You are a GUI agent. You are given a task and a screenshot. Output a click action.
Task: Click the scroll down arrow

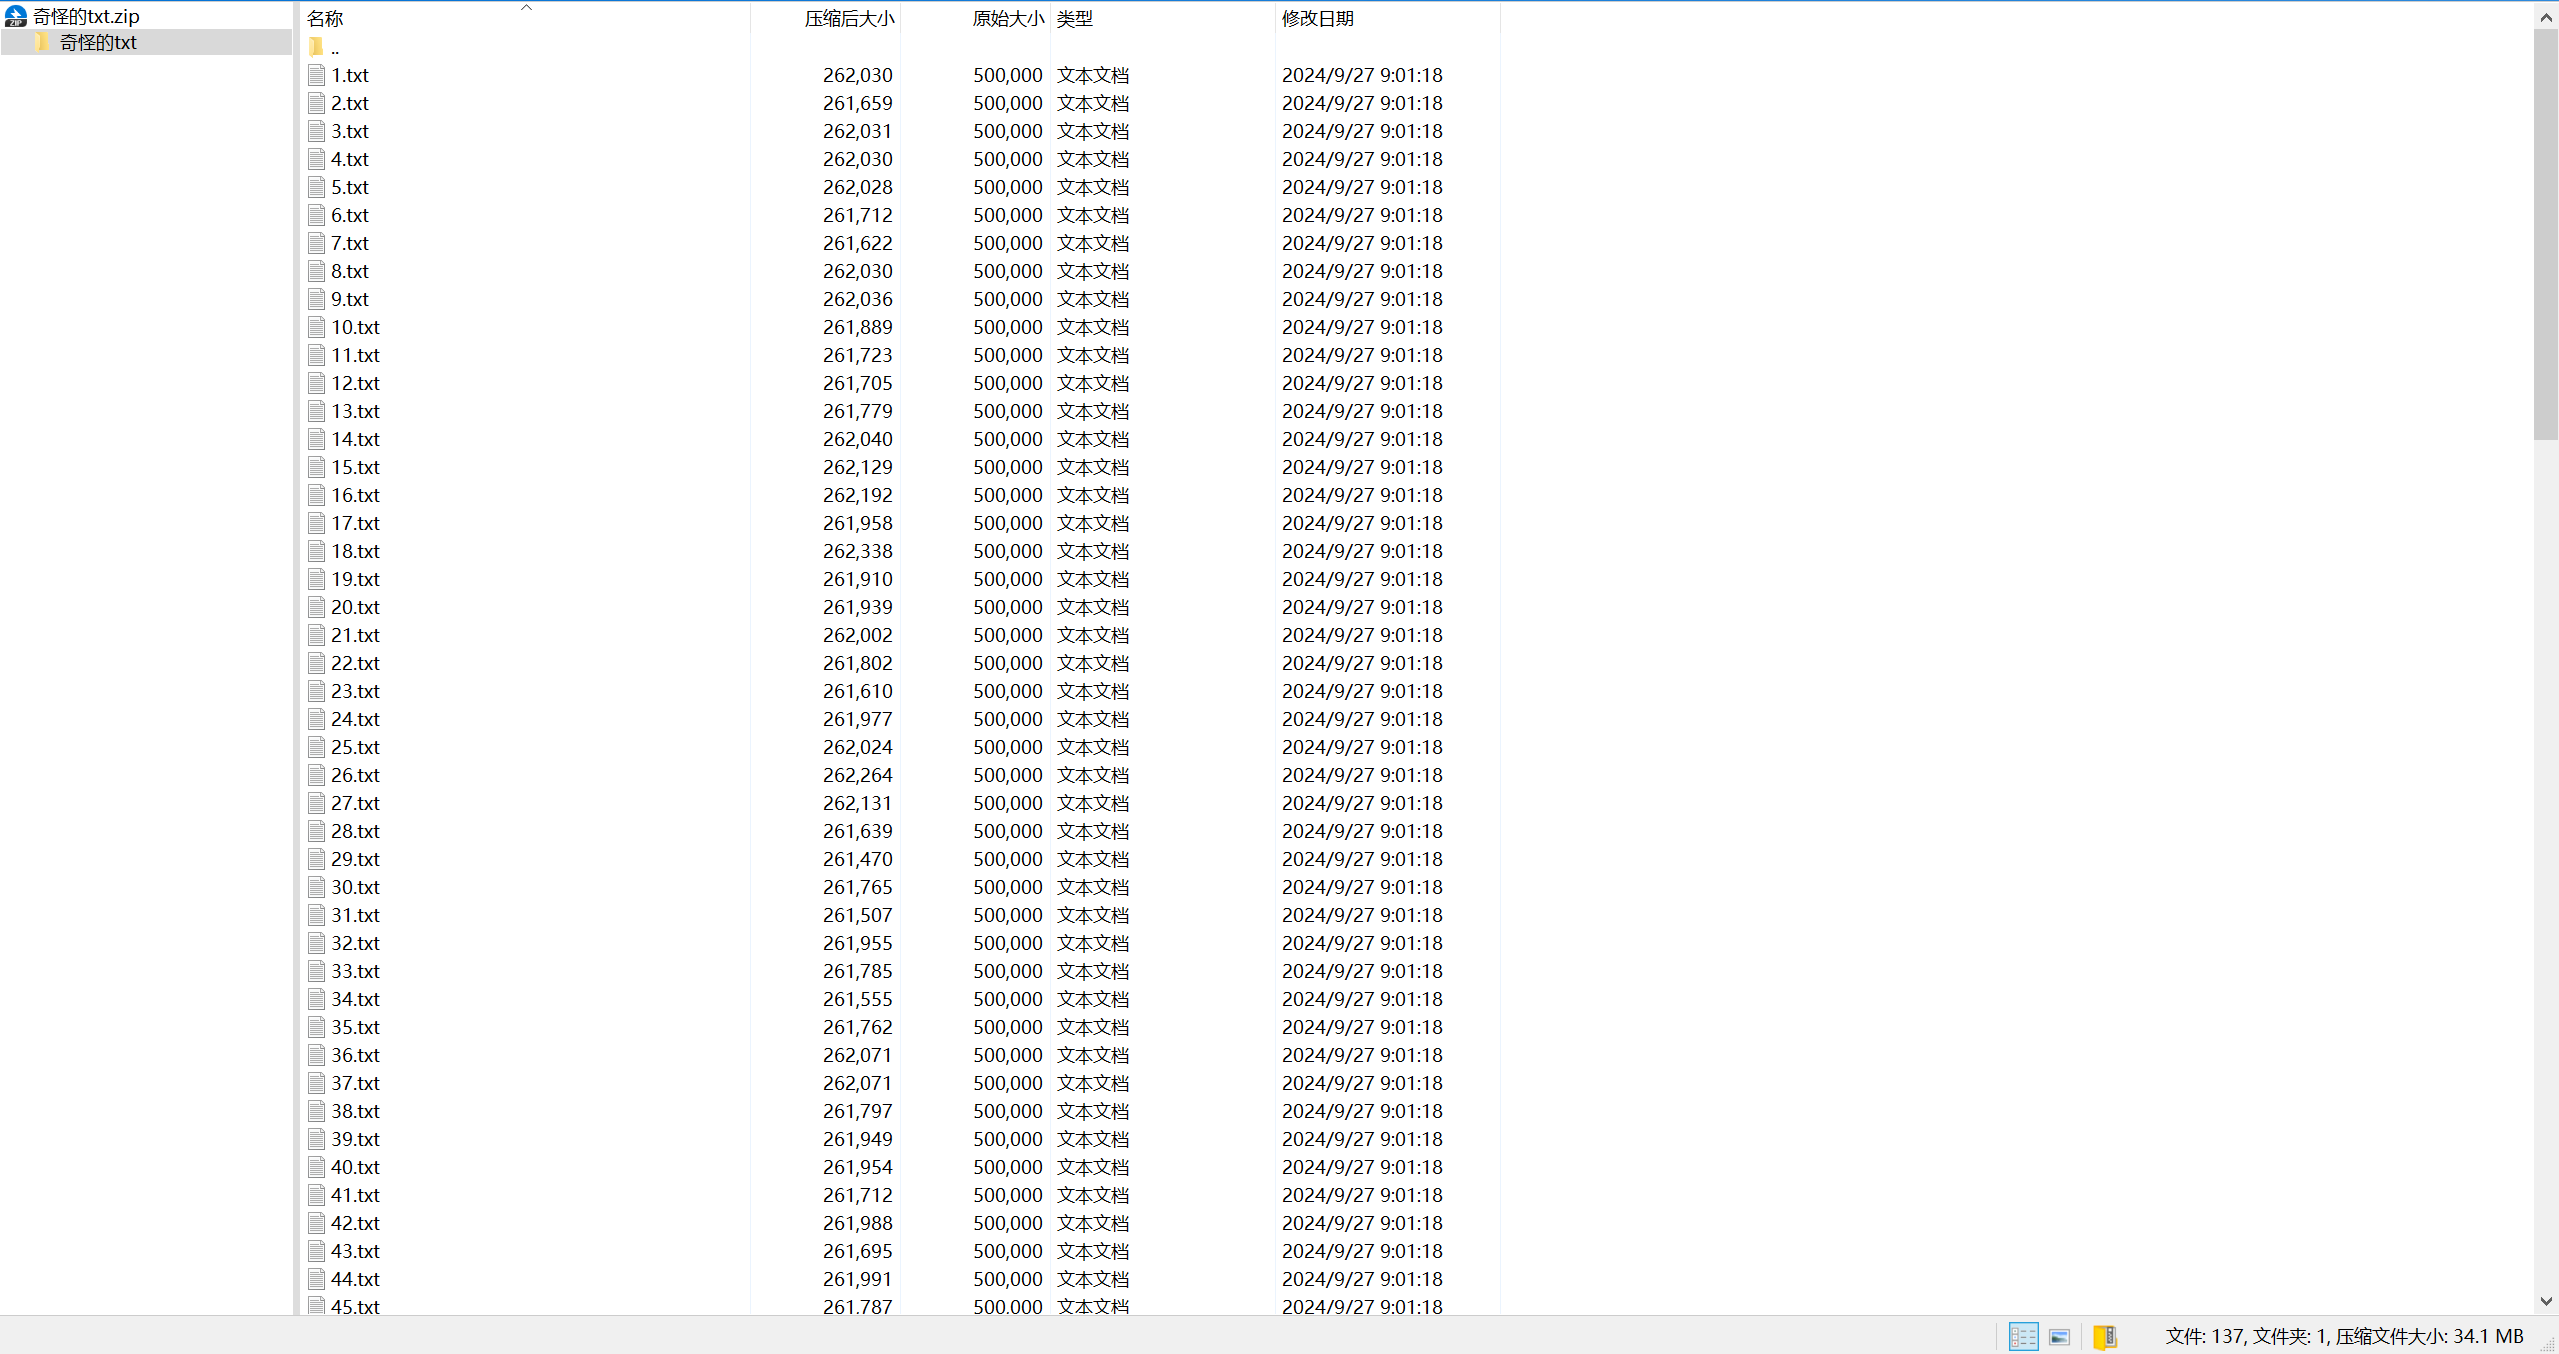coord(2545,1301)
